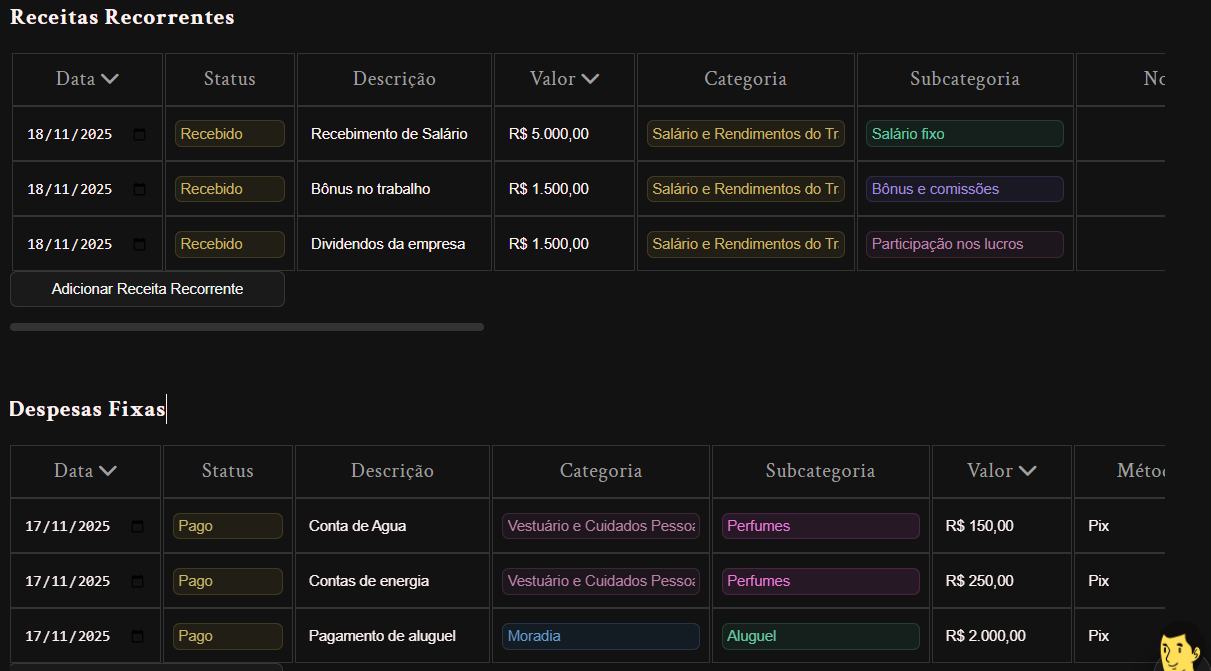Click the R$ 5.000,00 salary value field
The width and height of the screenshot is (1211, 671).
[x=564, y=134]
